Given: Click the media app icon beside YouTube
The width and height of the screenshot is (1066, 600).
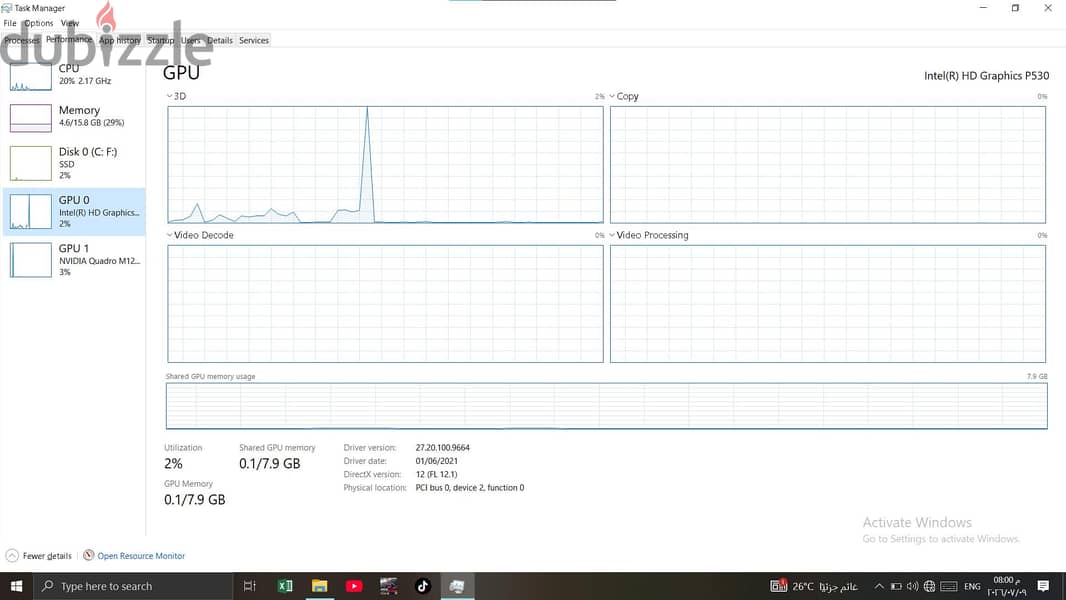Looking at the screenshot, I should click(x=388, y=586).
